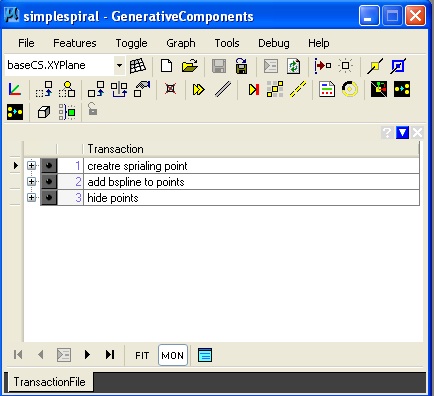This screenshot has height=396, width=434.
Task: Click the yellow circle above dotted squares icon
Action: [67, 89]
